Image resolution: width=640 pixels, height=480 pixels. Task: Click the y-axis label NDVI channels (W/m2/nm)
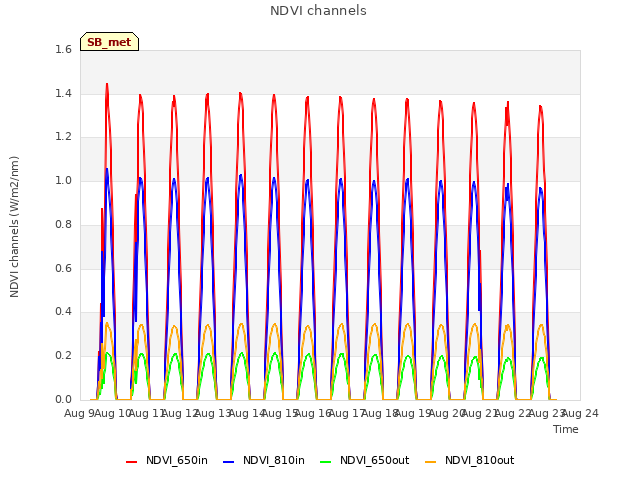point(14,227)
